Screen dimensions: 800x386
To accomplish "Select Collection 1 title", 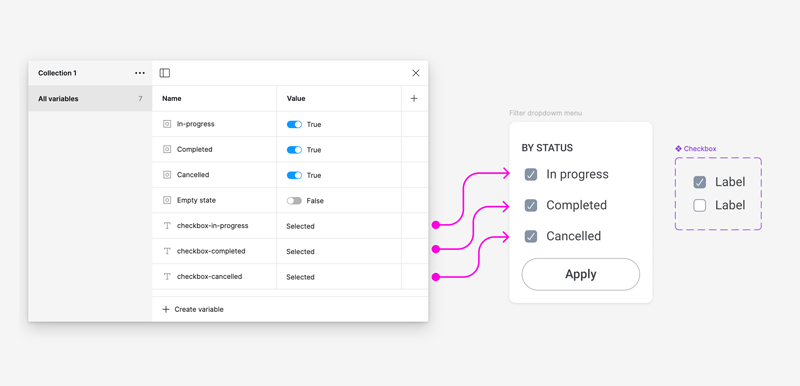I will (x=57, y=73).
